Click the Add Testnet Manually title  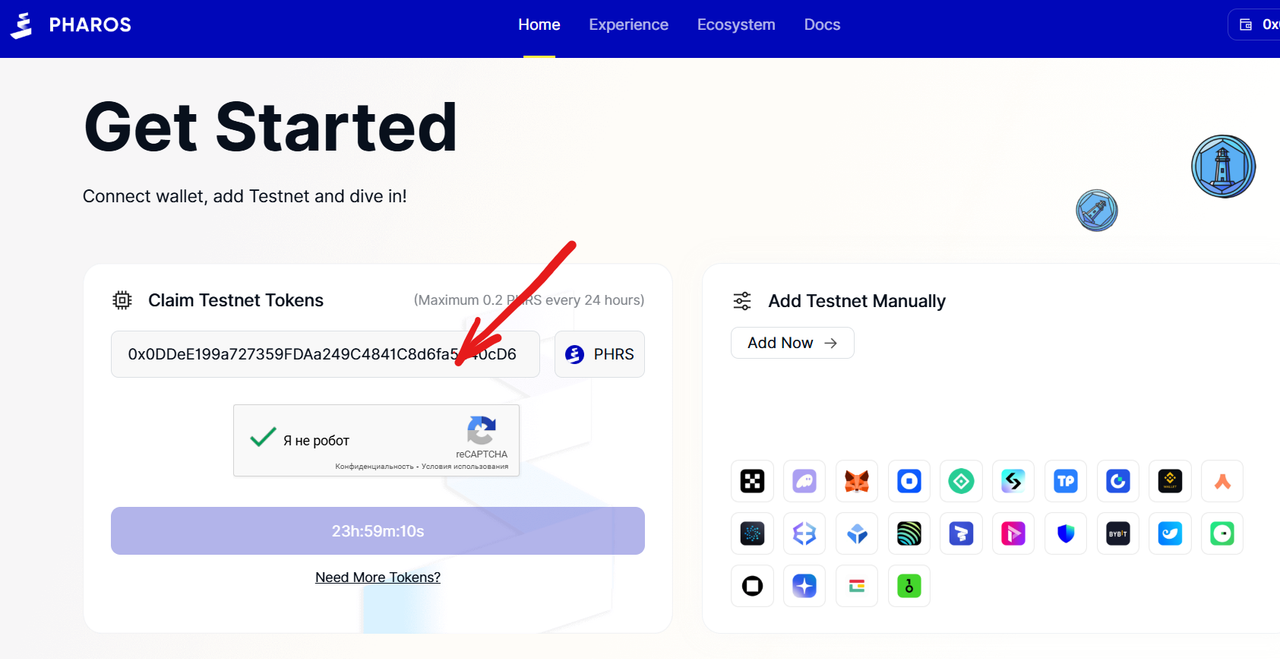(857, 301)
